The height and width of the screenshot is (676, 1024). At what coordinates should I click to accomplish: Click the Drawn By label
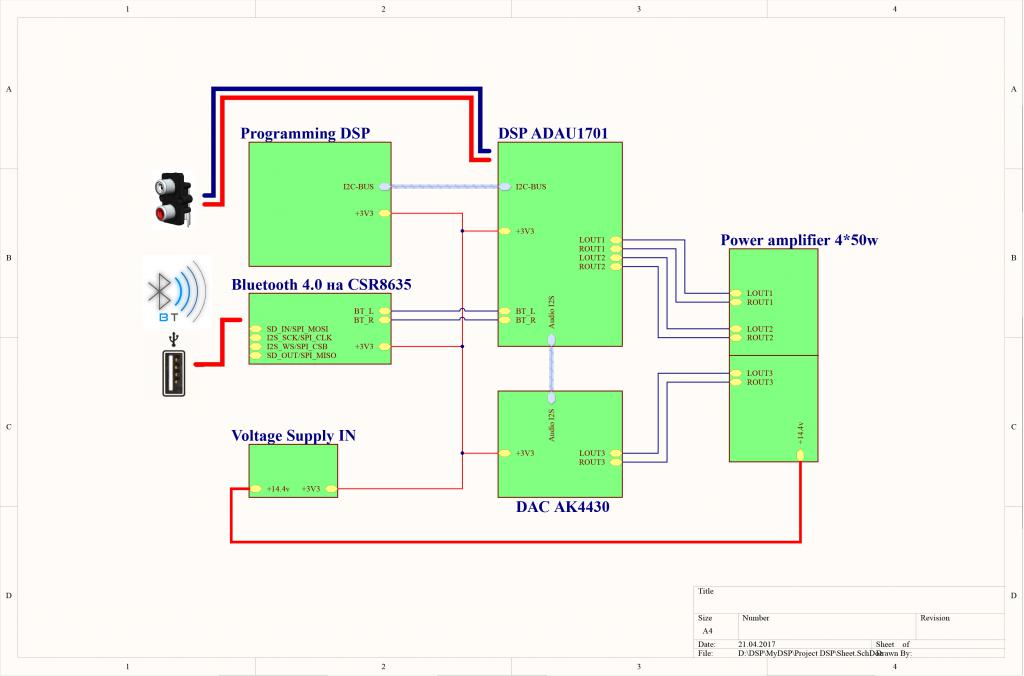pyautogui.click(x=895, y=653)
